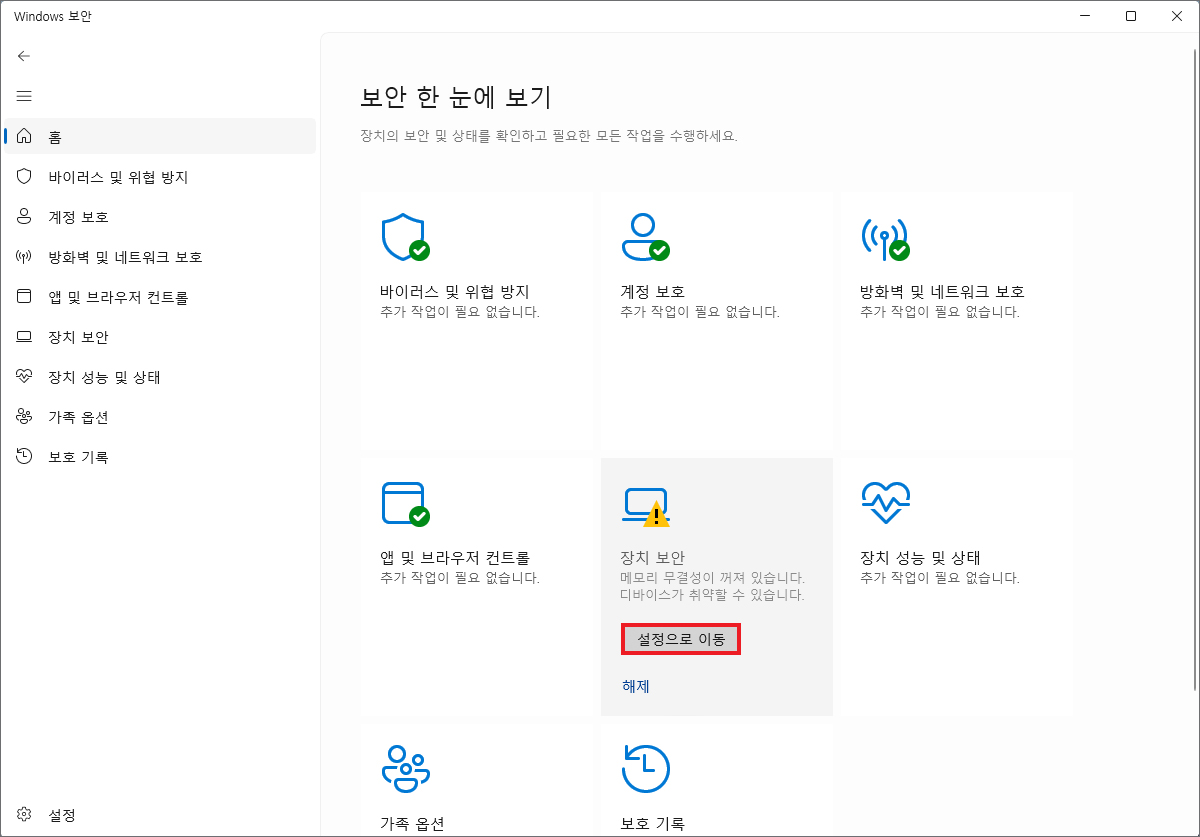The image size is (1200, 837).
Task: Click the laptop warning icon on 장치 보안 card
Action: click(645, 507)
